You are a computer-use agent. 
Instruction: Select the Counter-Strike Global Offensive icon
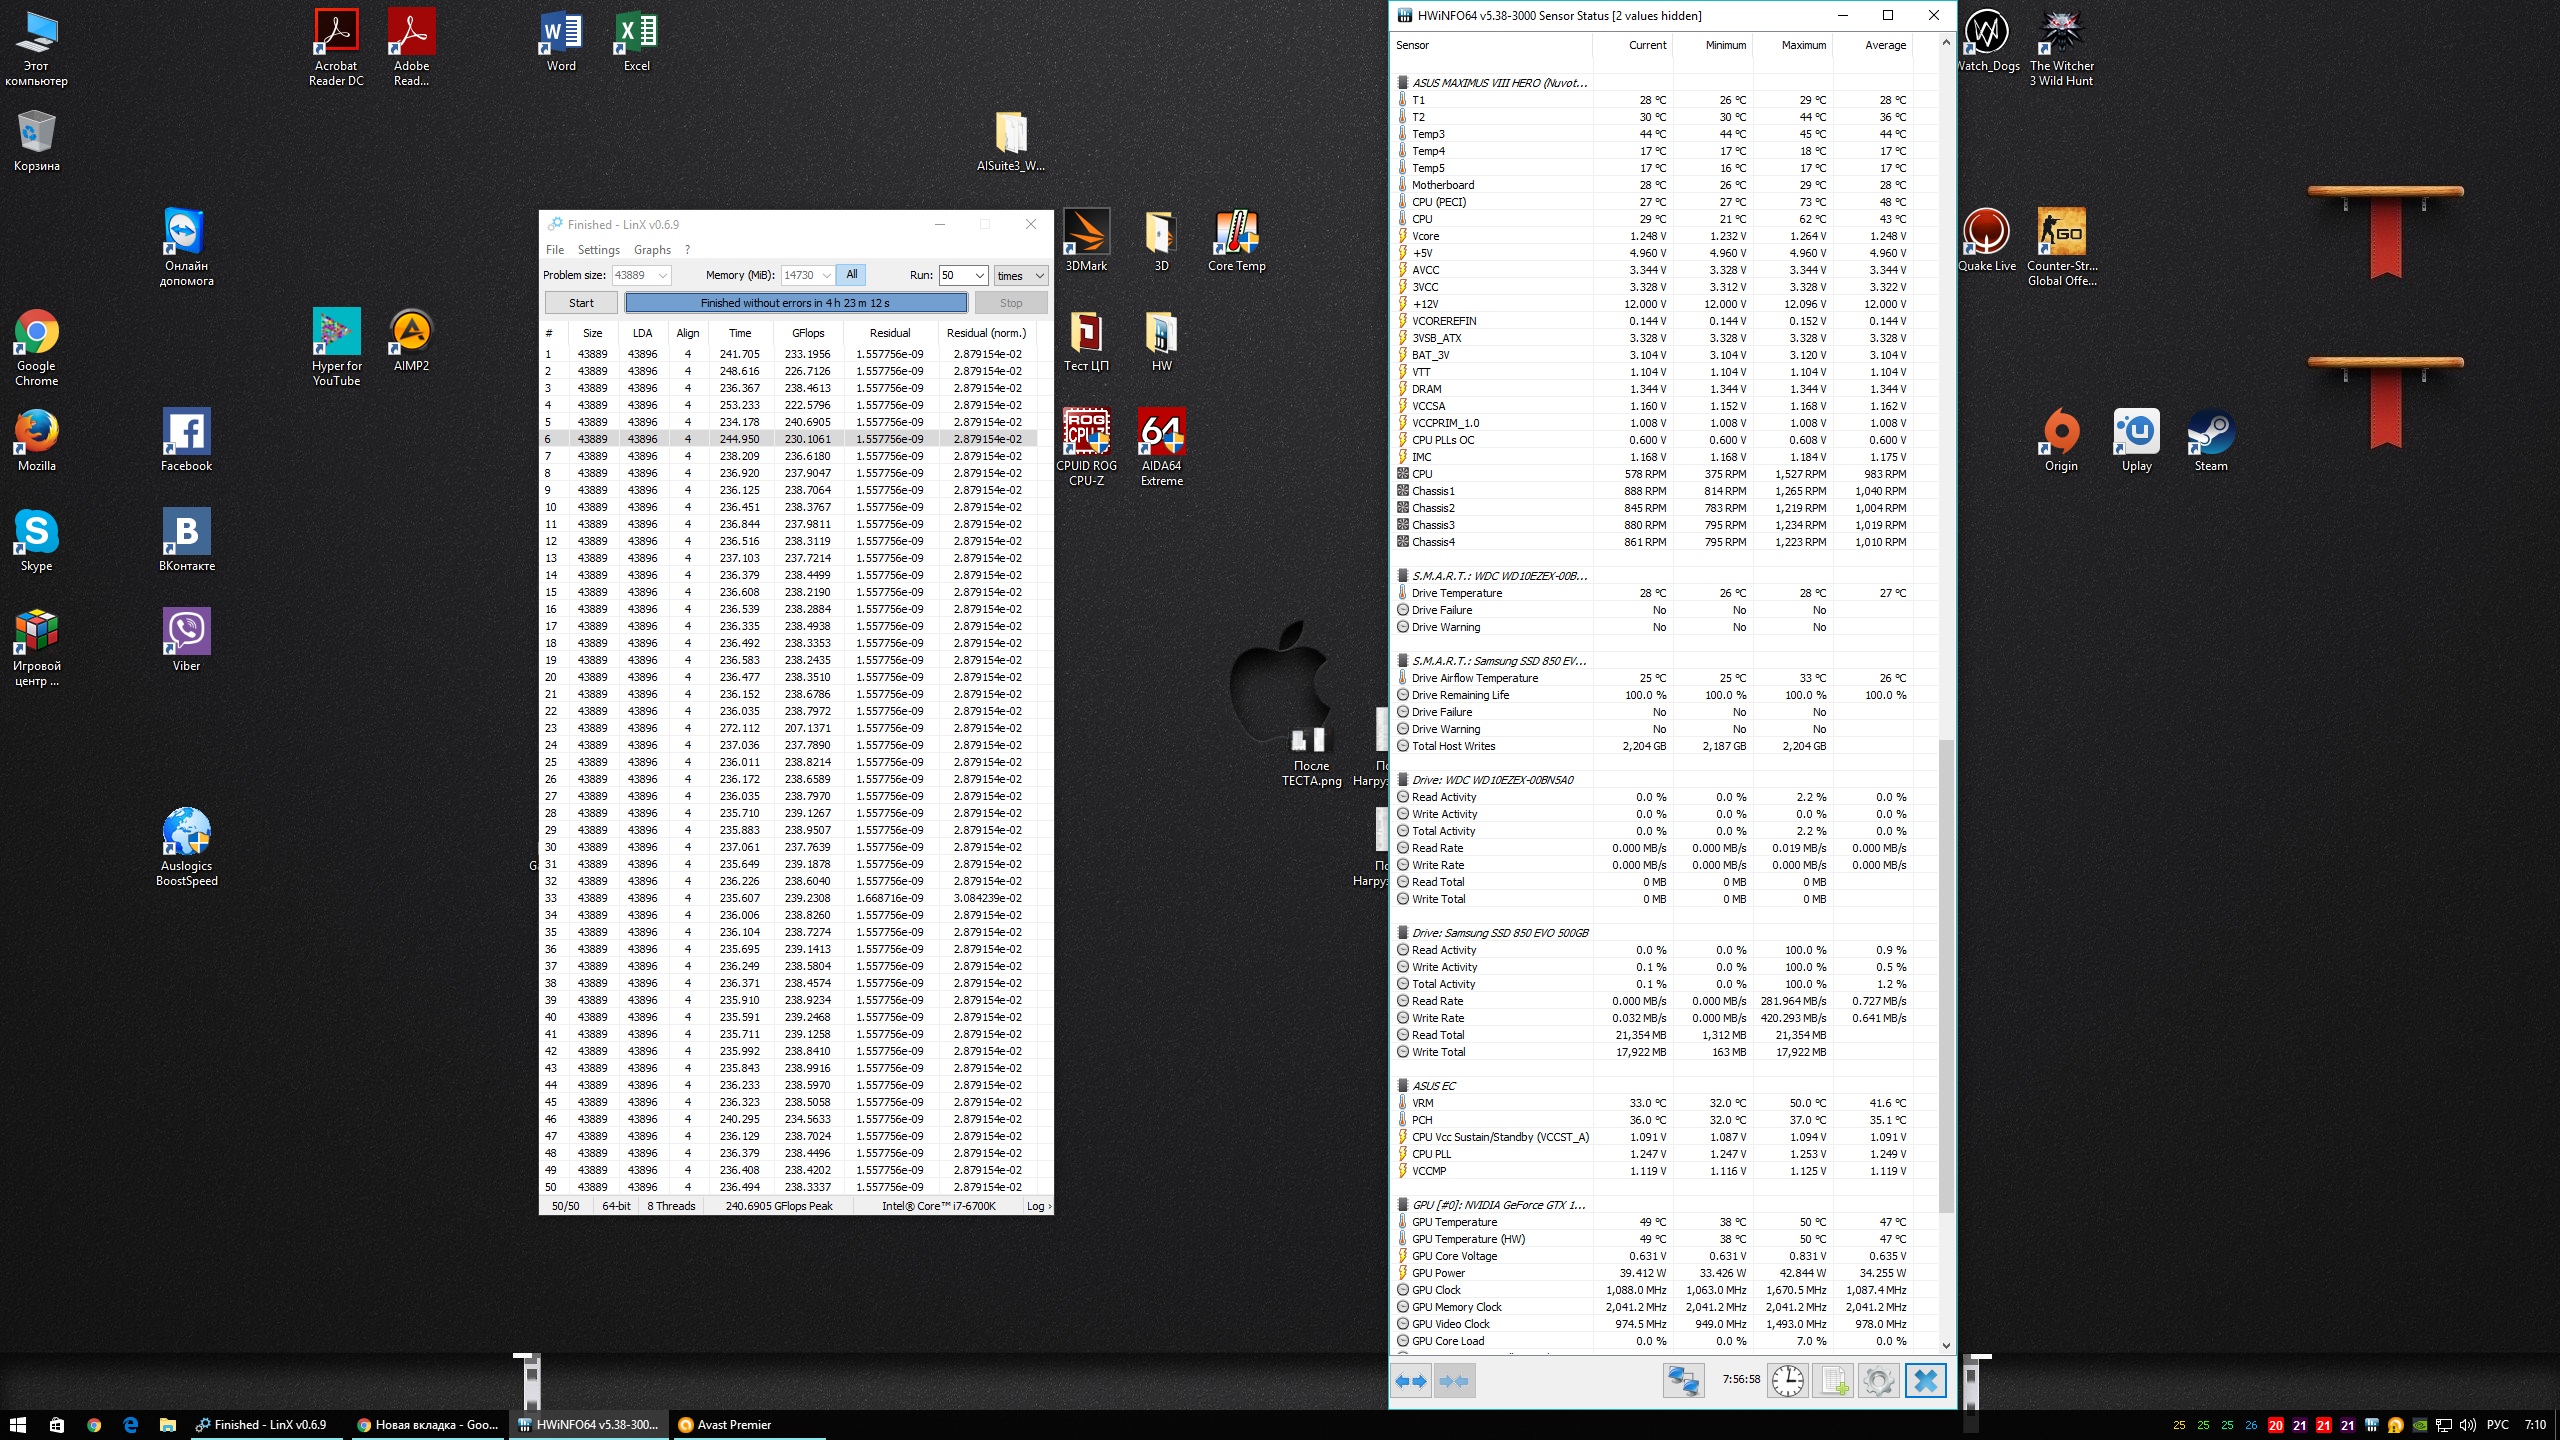pos(2061,247)
